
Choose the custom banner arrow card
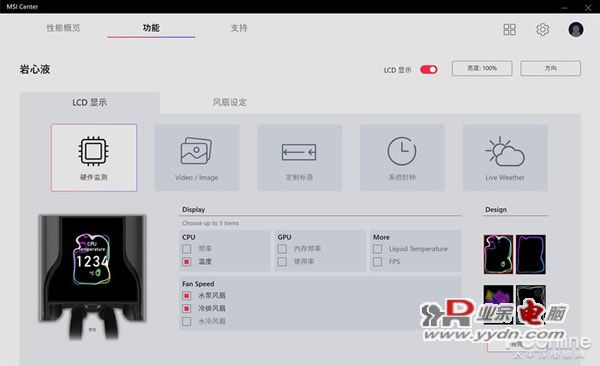pos(299,157)
